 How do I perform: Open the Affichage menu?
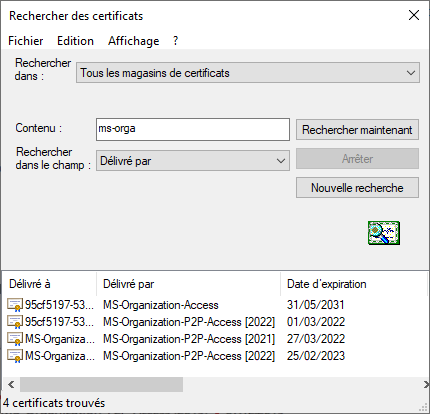[x=133, y=41]
